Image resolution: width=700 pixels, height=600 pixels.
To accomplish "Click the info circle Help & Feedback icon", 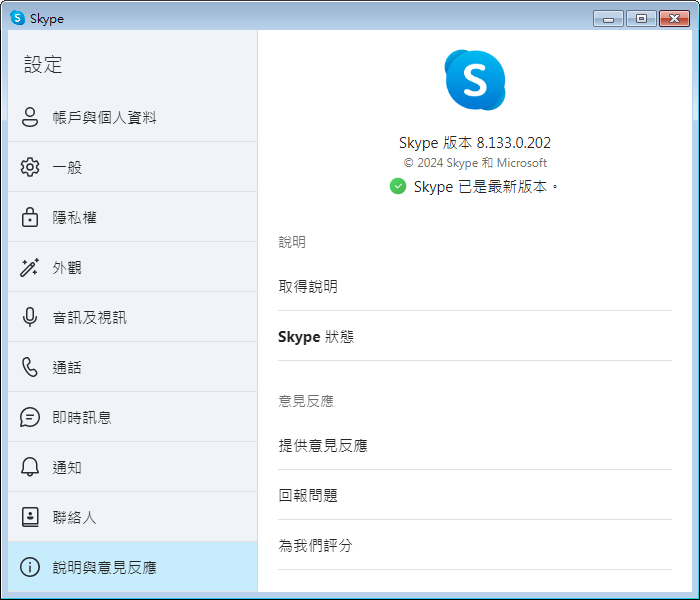I will click(x=30, y=567).
